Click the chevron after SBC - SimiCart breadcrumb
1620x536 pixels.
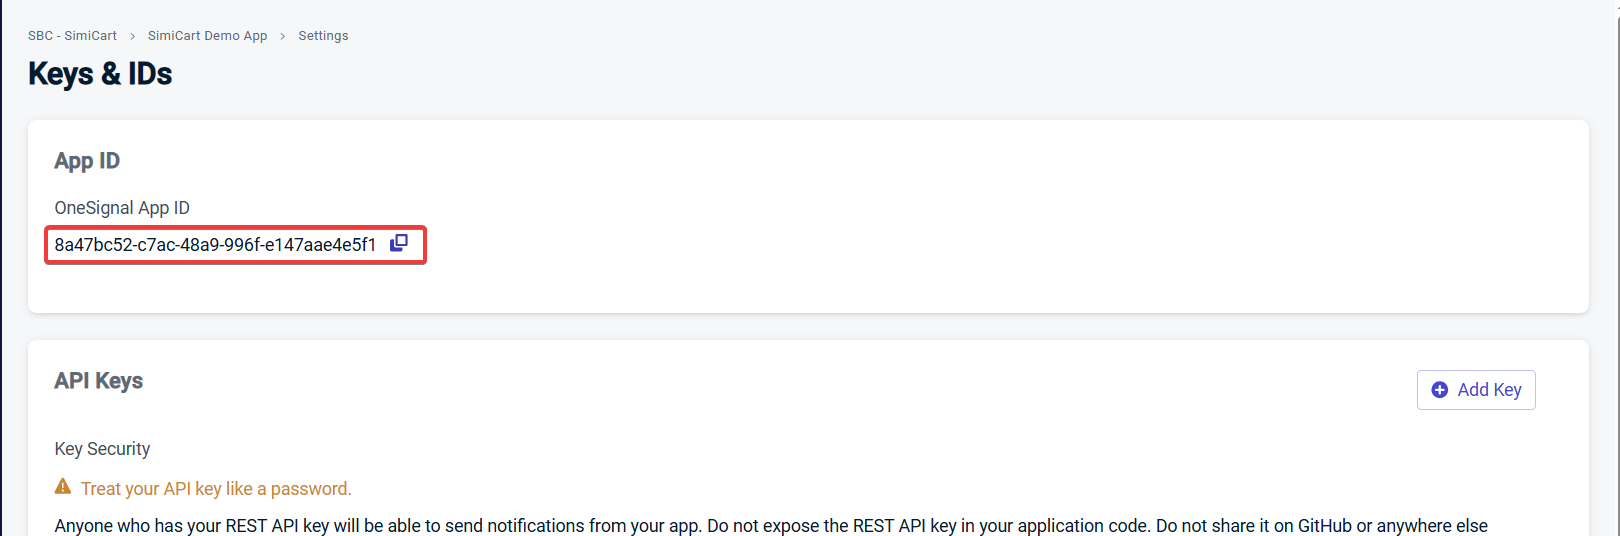pyautogui.click(x=132, y=36)
